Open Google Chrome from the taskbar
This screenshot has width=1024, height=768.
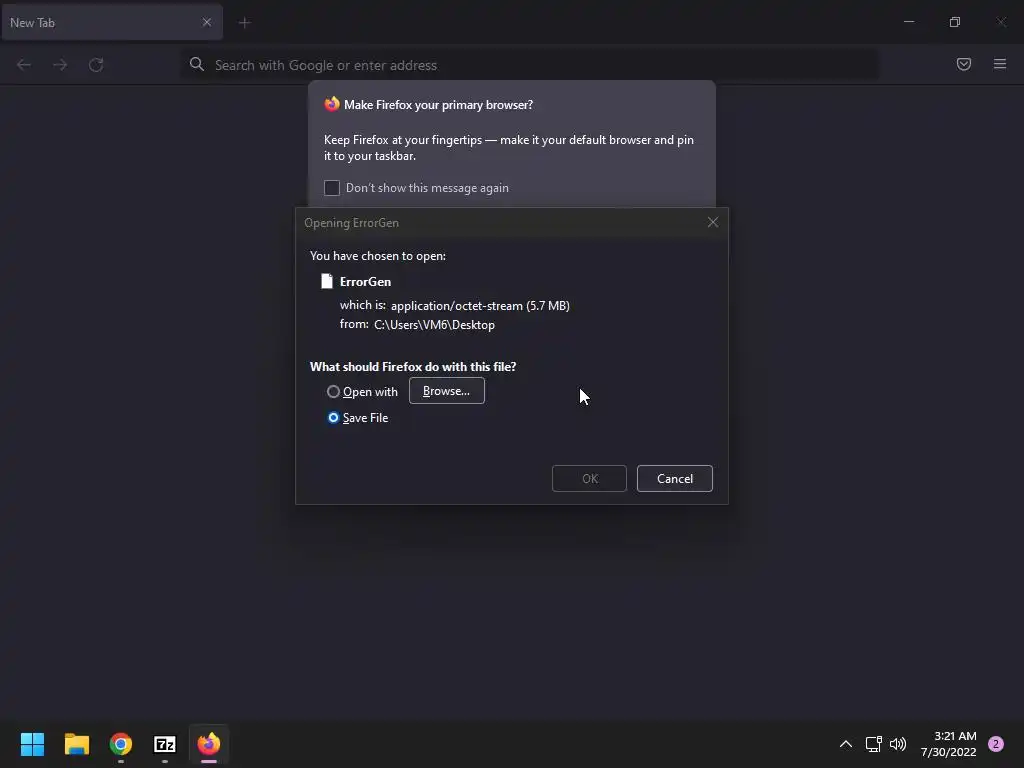click(x=121, y=744)
